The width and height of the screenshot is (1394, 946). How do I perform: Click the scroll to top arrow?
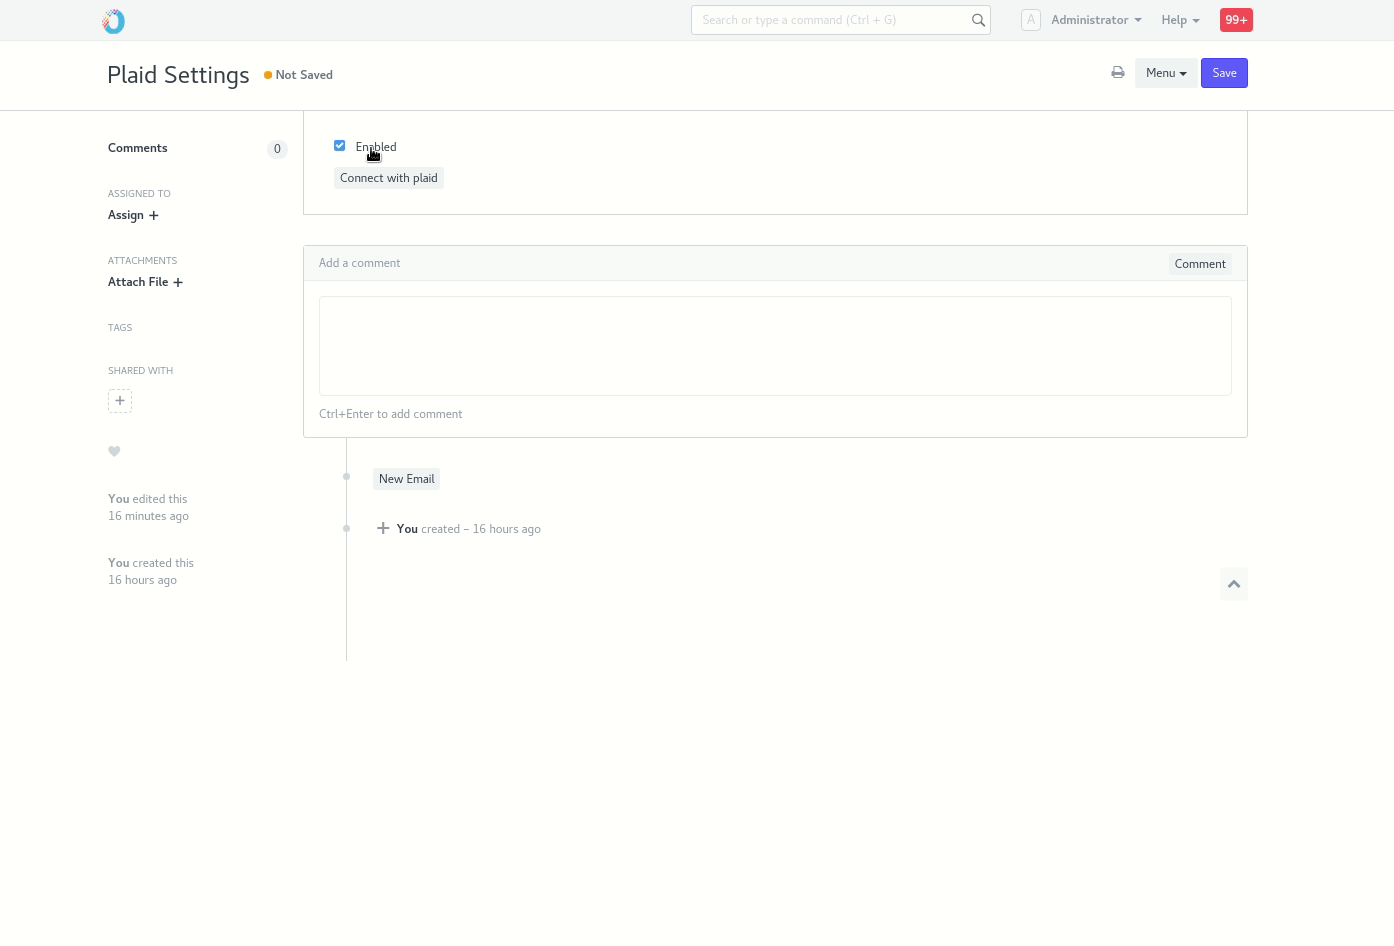click(1233, 584)
